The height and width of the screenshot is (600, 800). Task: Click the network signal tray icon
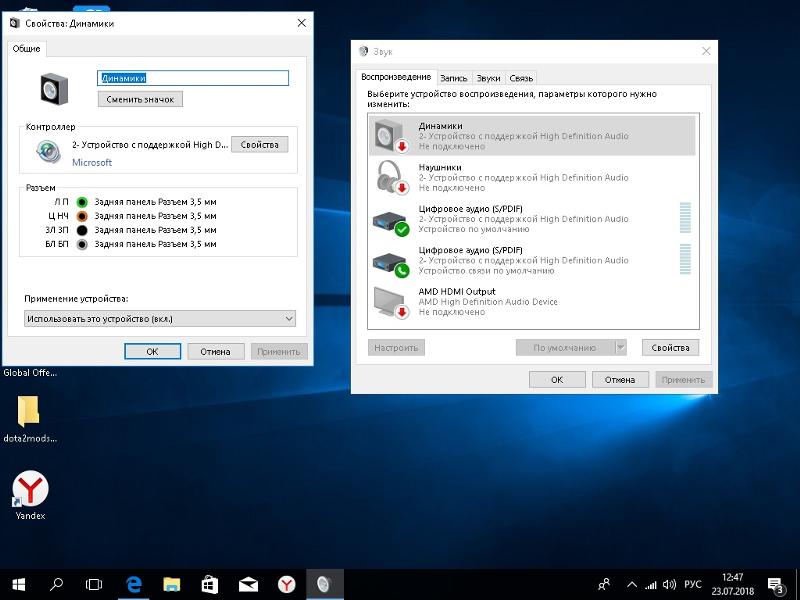coord(651,585)
